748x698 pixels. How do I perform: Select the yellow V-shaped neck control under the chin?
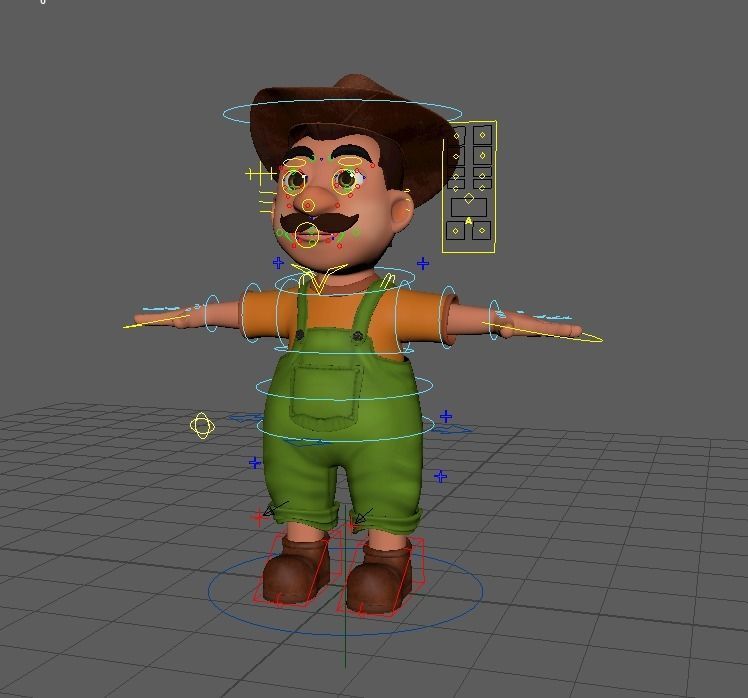pos(320,278)
